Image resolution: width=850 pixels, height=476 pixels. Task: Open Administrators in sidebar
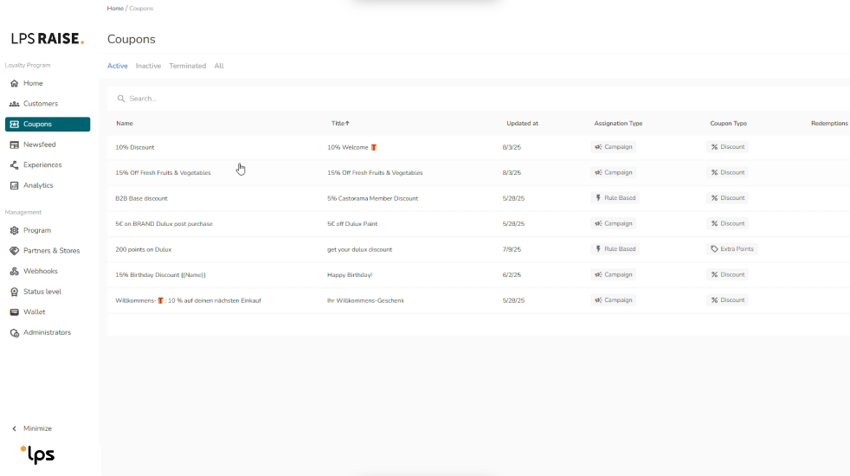[47, 332]
